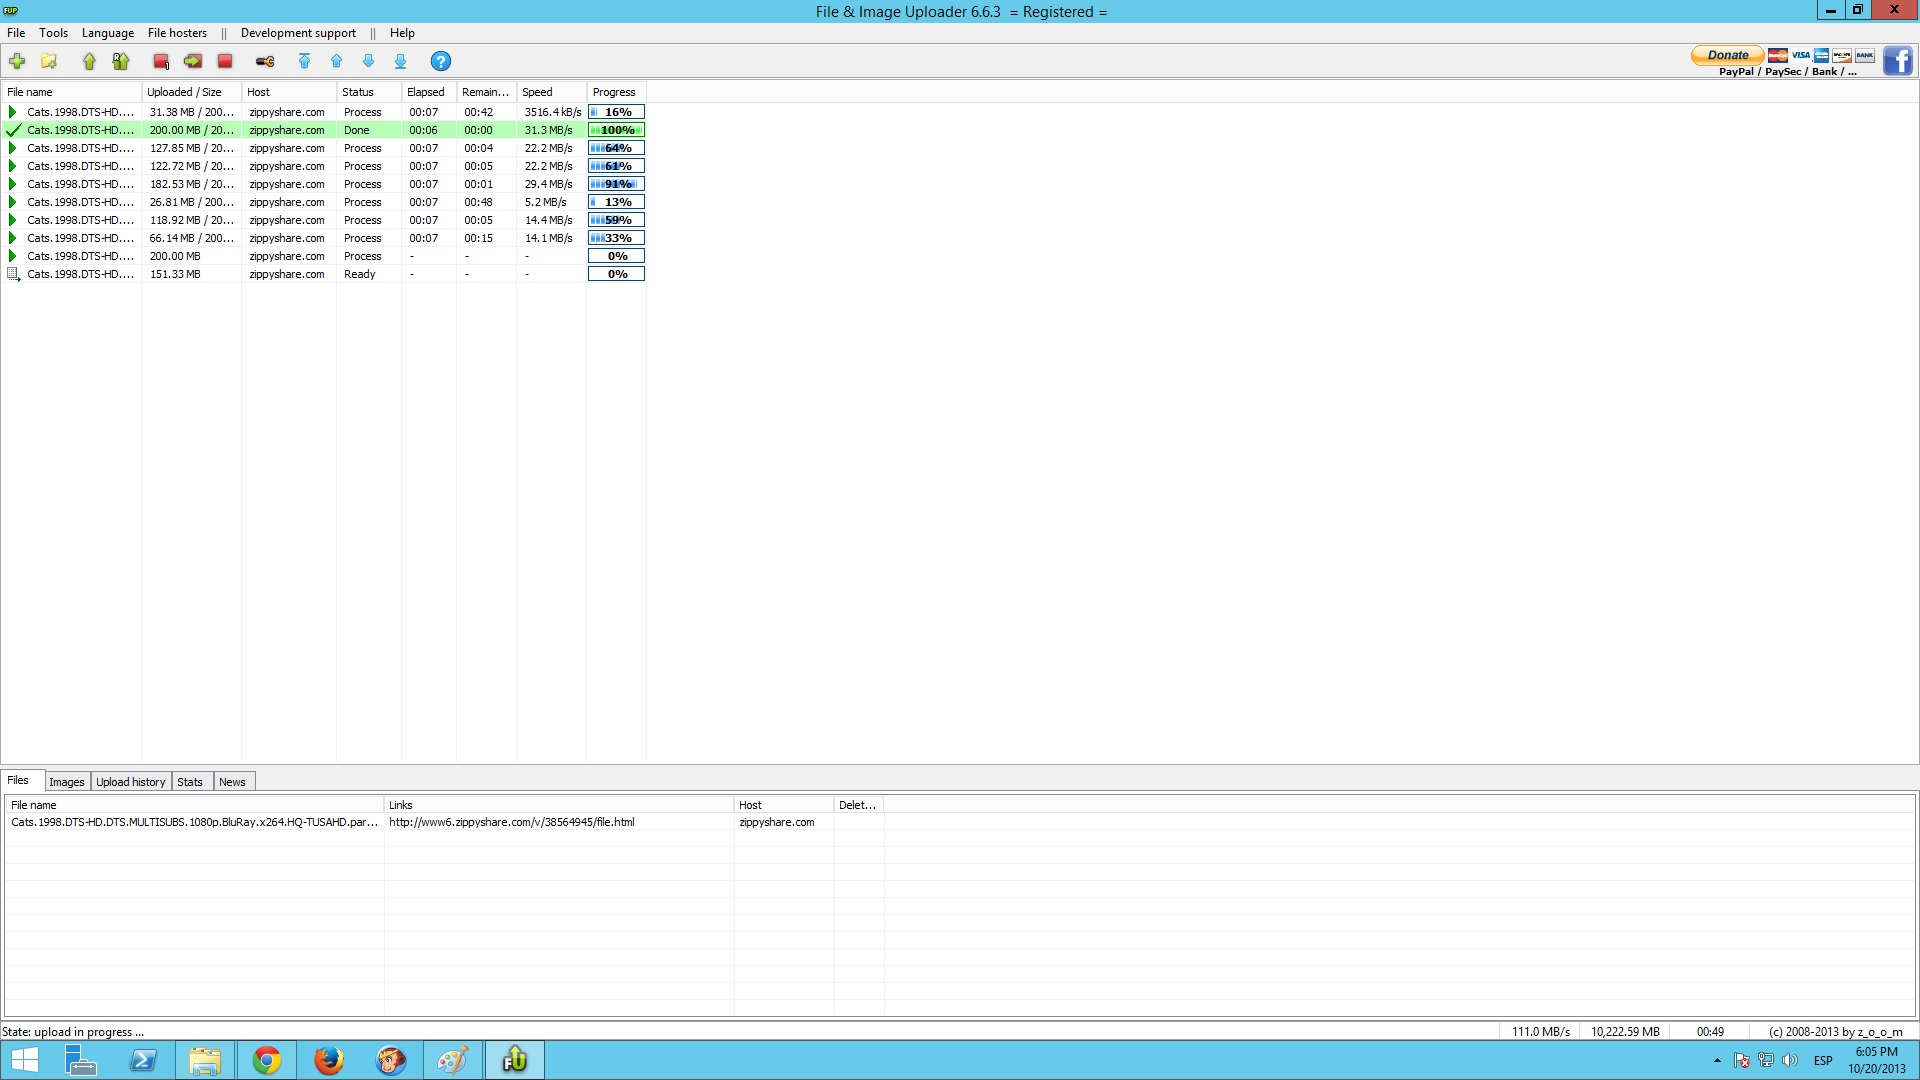This screenshot has height=1080, width=1920.
Task: Select the row with Done status
Action: click(x=323, y=130)
